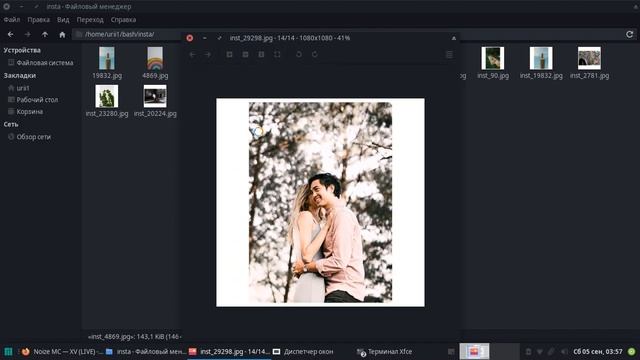Select the inst_2781.jpg thumbnail
Viewport: 640px width, 360px height.
589,58
